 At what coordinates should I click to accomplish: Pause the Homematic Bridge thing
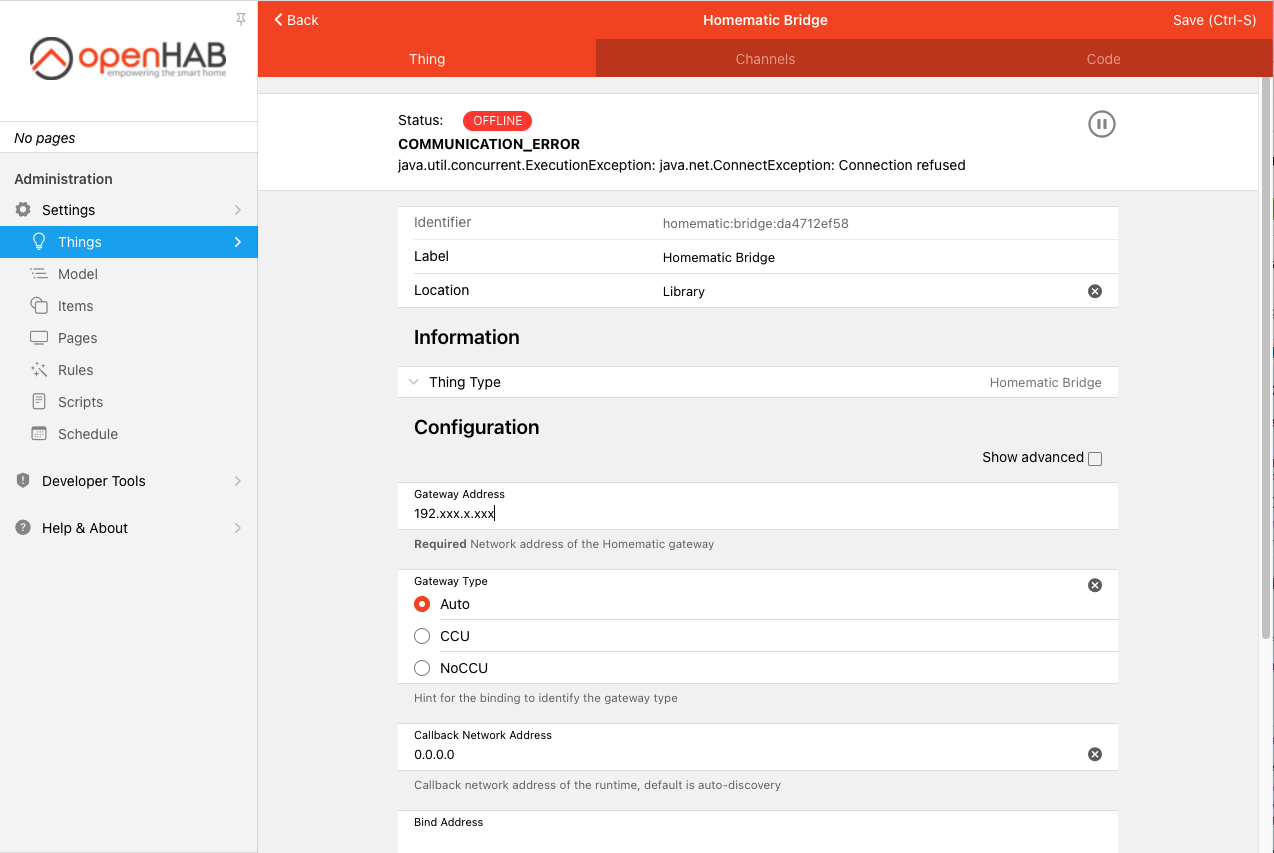1101,124
